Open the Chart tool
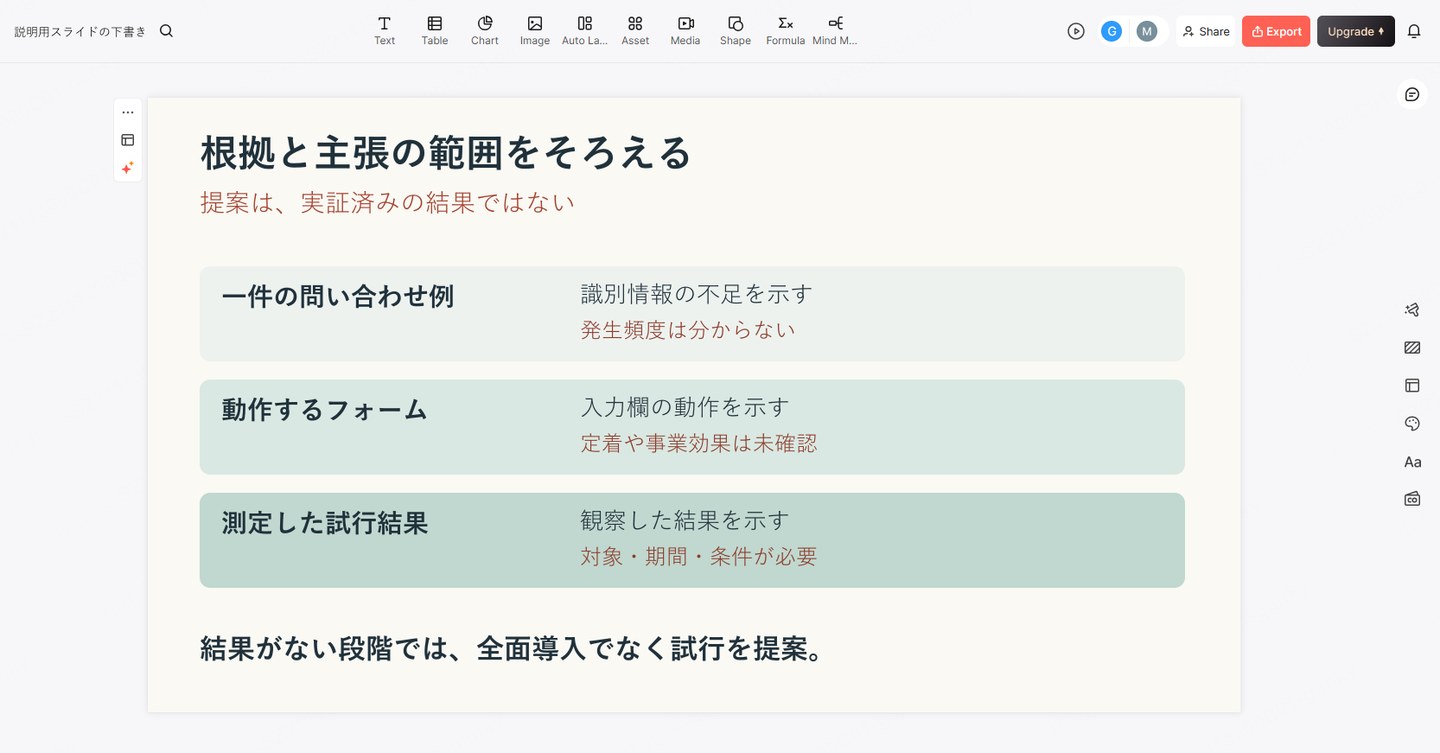1440x753 pixels. [485, 31]
